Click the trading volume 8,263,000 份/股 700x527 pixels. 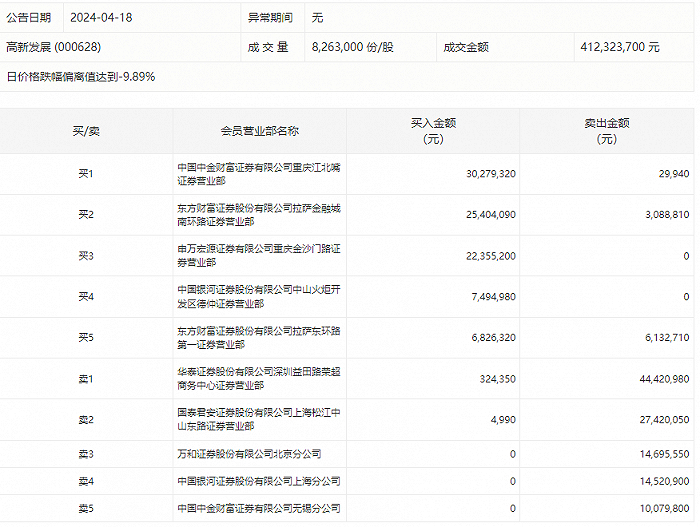pos(353,47)
